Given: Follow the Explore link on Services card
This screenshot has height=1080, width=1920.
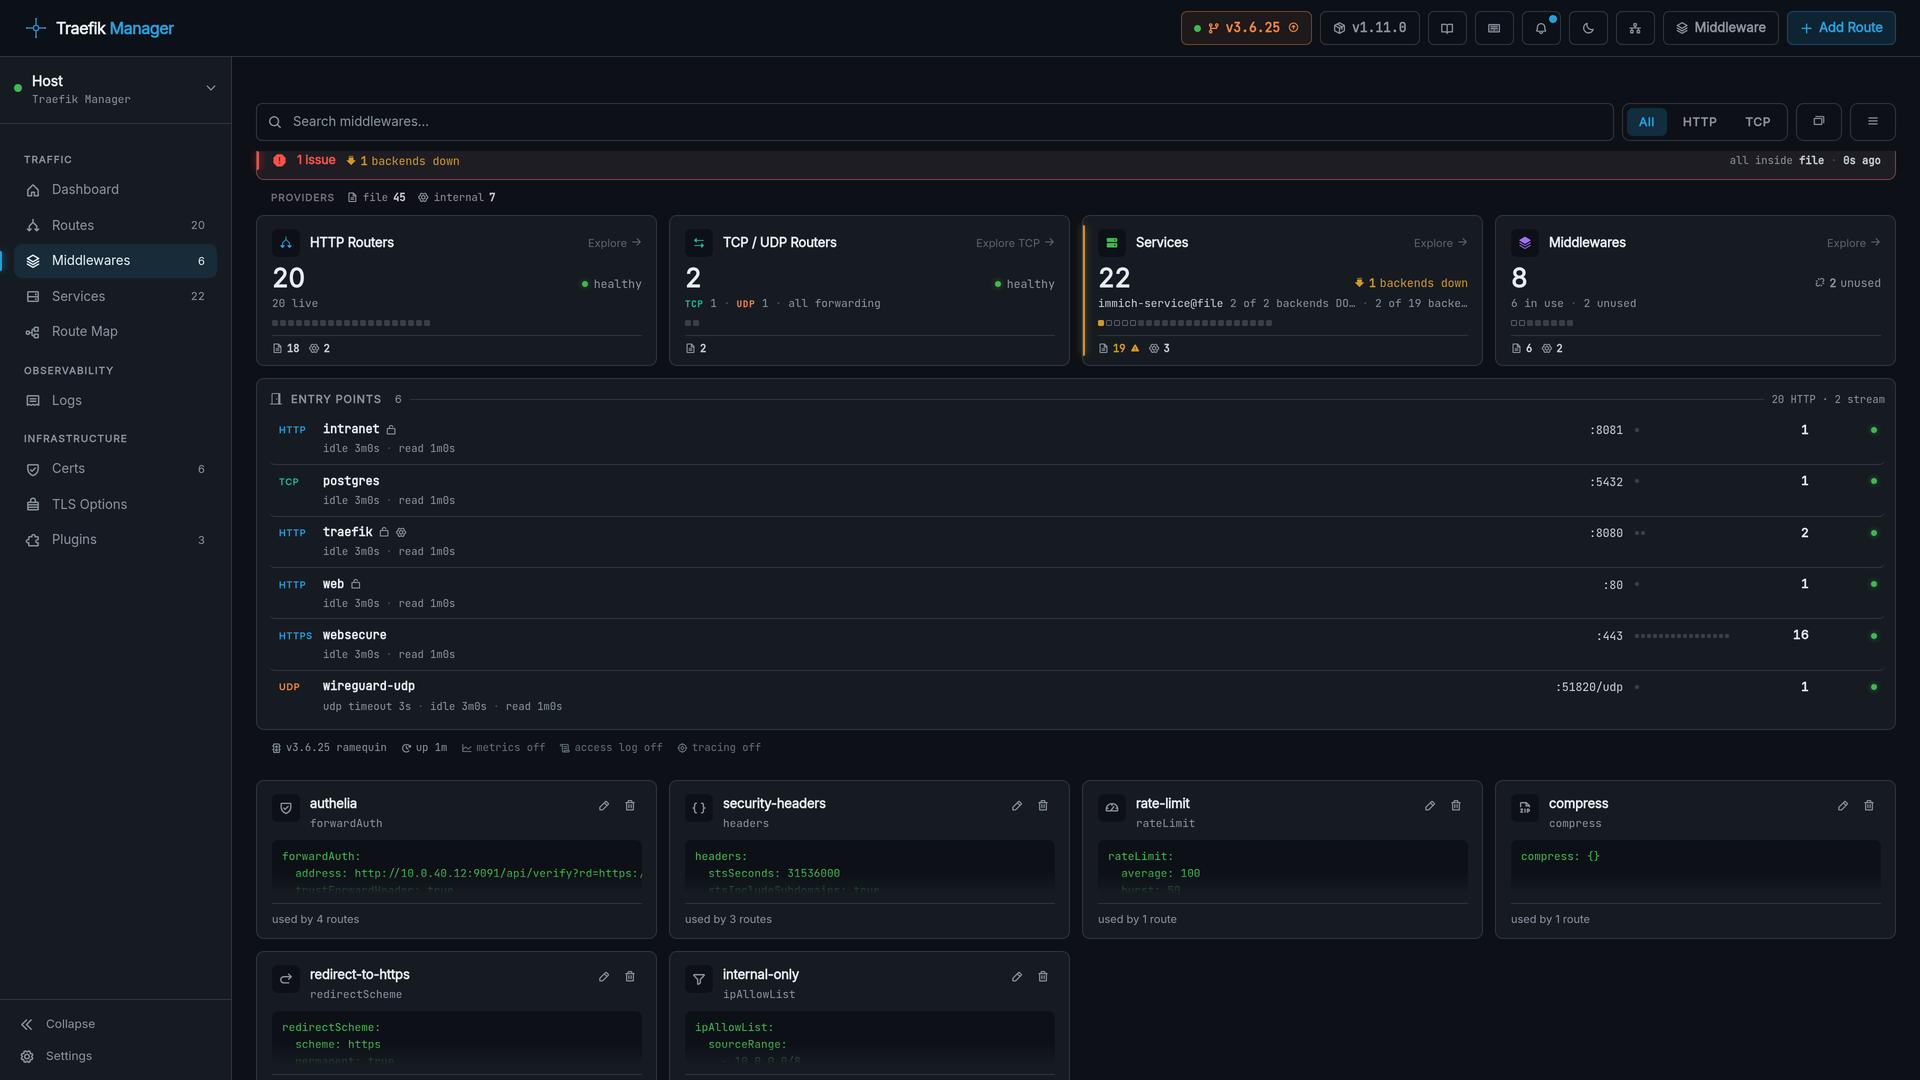Looking at the screenshot, I should tap(1440, 243).
